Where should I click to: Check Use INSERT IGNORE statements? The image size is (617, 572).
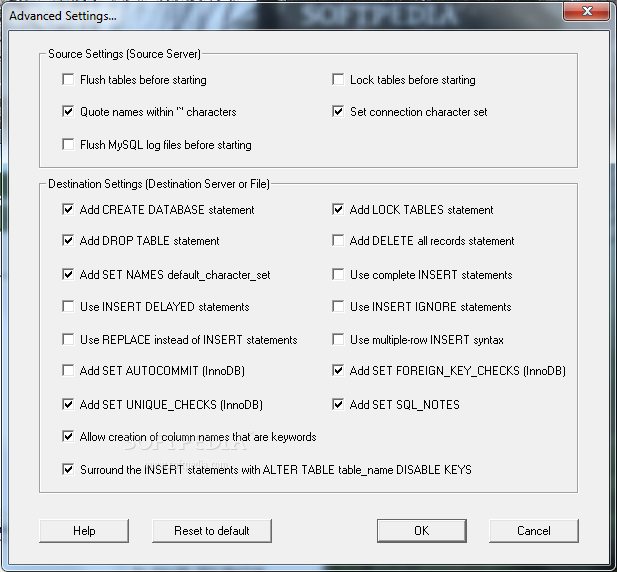[338, 306]
